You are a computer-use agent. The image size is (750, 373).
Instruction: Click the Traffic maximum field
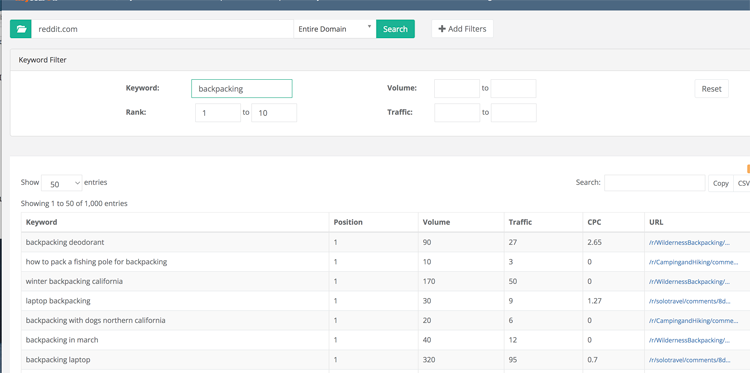[x=514, y=113]
